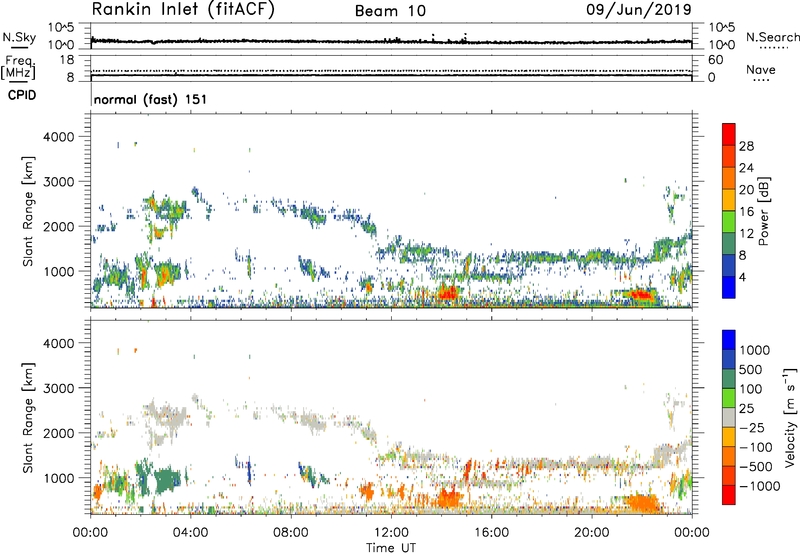Screen dimensions: 800x554
Task: Click the '12:00' time axis label
Action: click(391, 533)
